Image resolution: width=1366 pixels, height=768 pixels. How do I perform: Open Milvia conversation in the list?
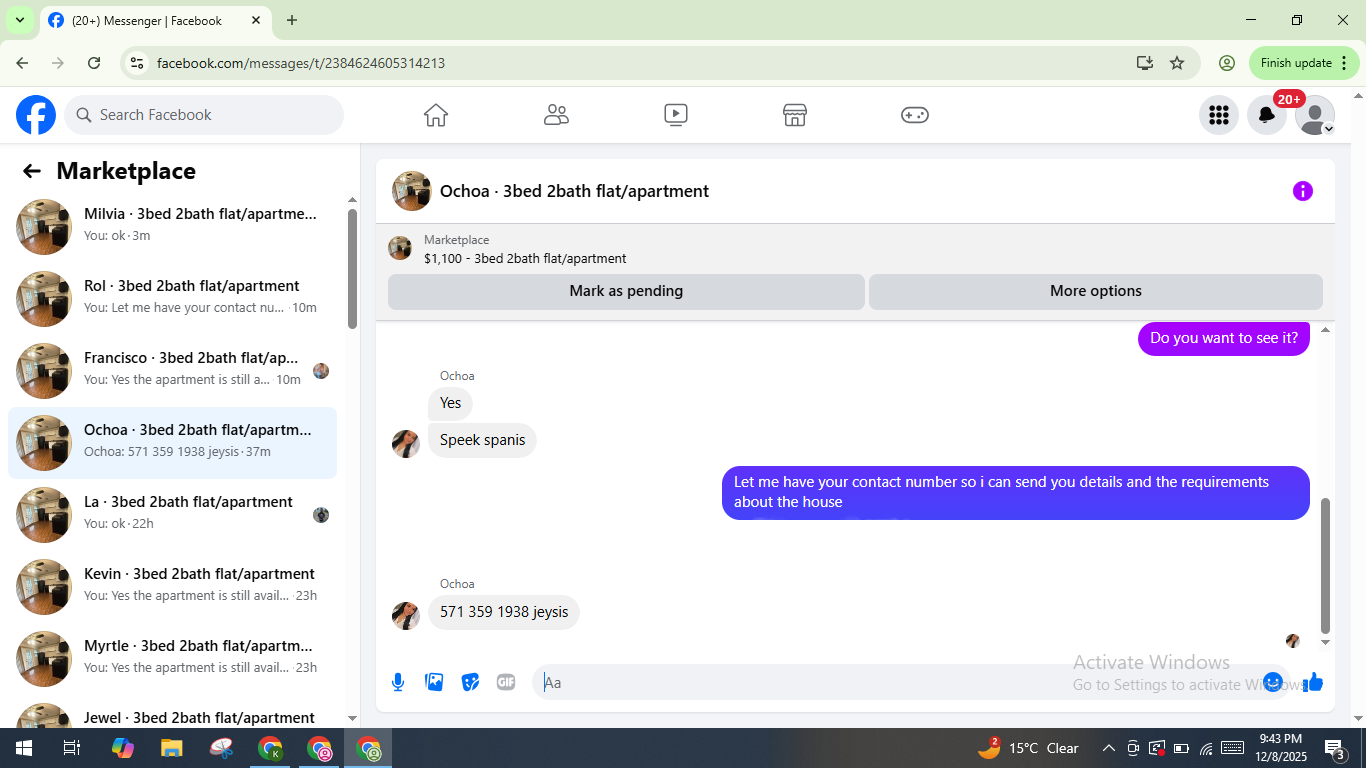tap(172, 227)
